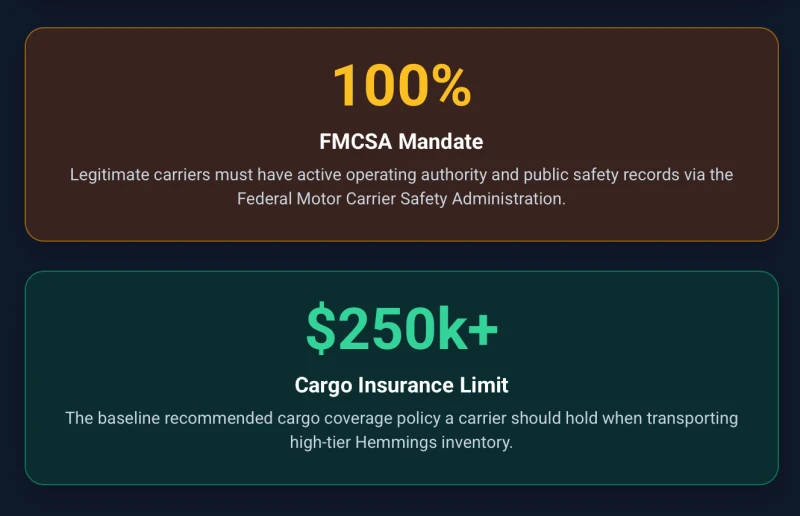This screenshot has width=800, height=516.
Task: Click the "high-tier Hemmings inventory" line
Action: [401, 442]
